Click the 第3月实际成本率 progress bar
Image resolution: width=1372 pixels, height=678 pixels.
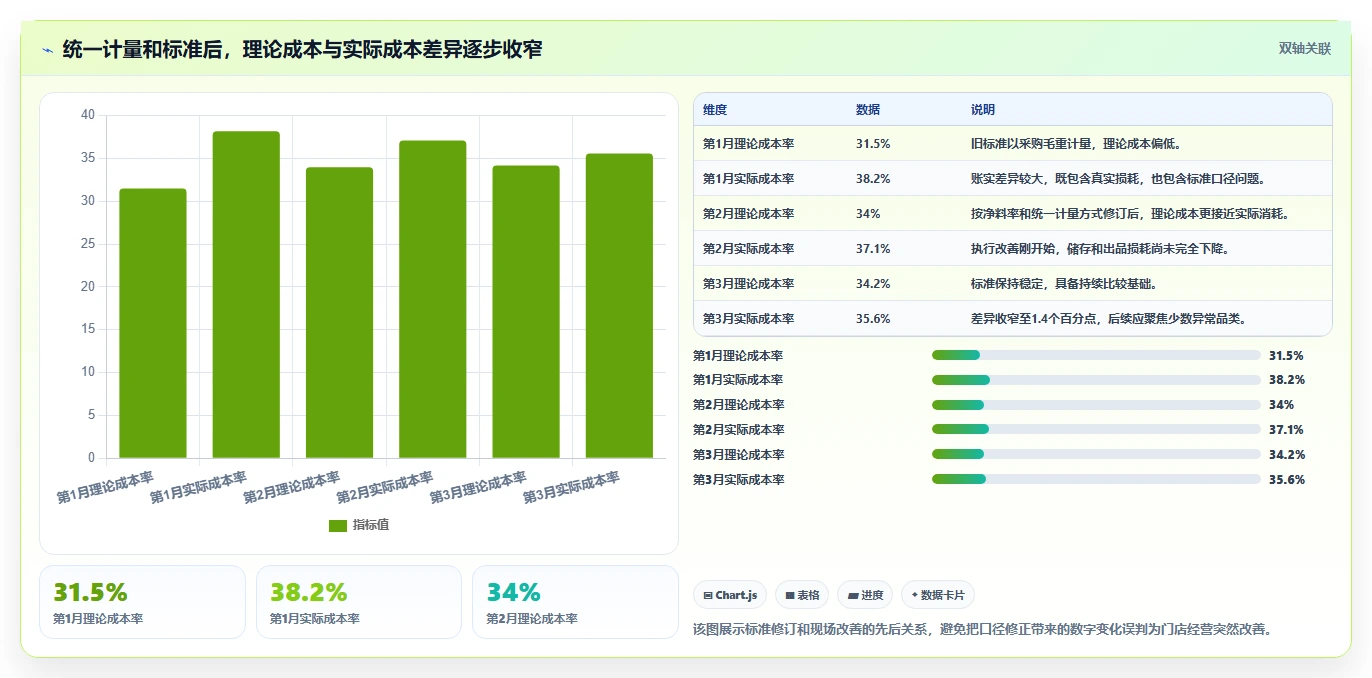(1096, 480)
